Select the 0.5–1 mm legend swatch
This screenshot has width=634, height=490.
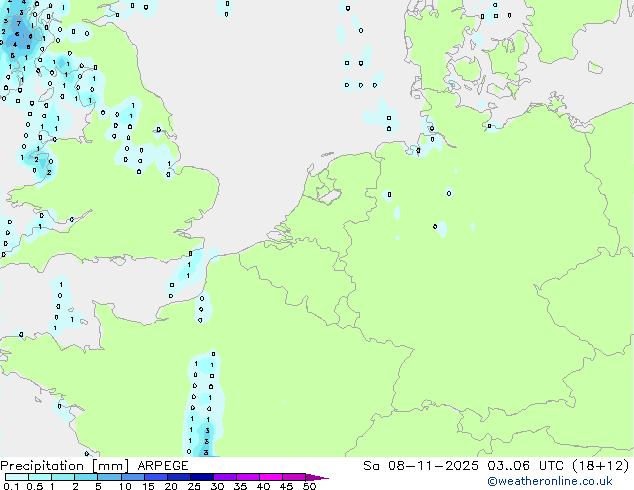[x=40, y=477]
